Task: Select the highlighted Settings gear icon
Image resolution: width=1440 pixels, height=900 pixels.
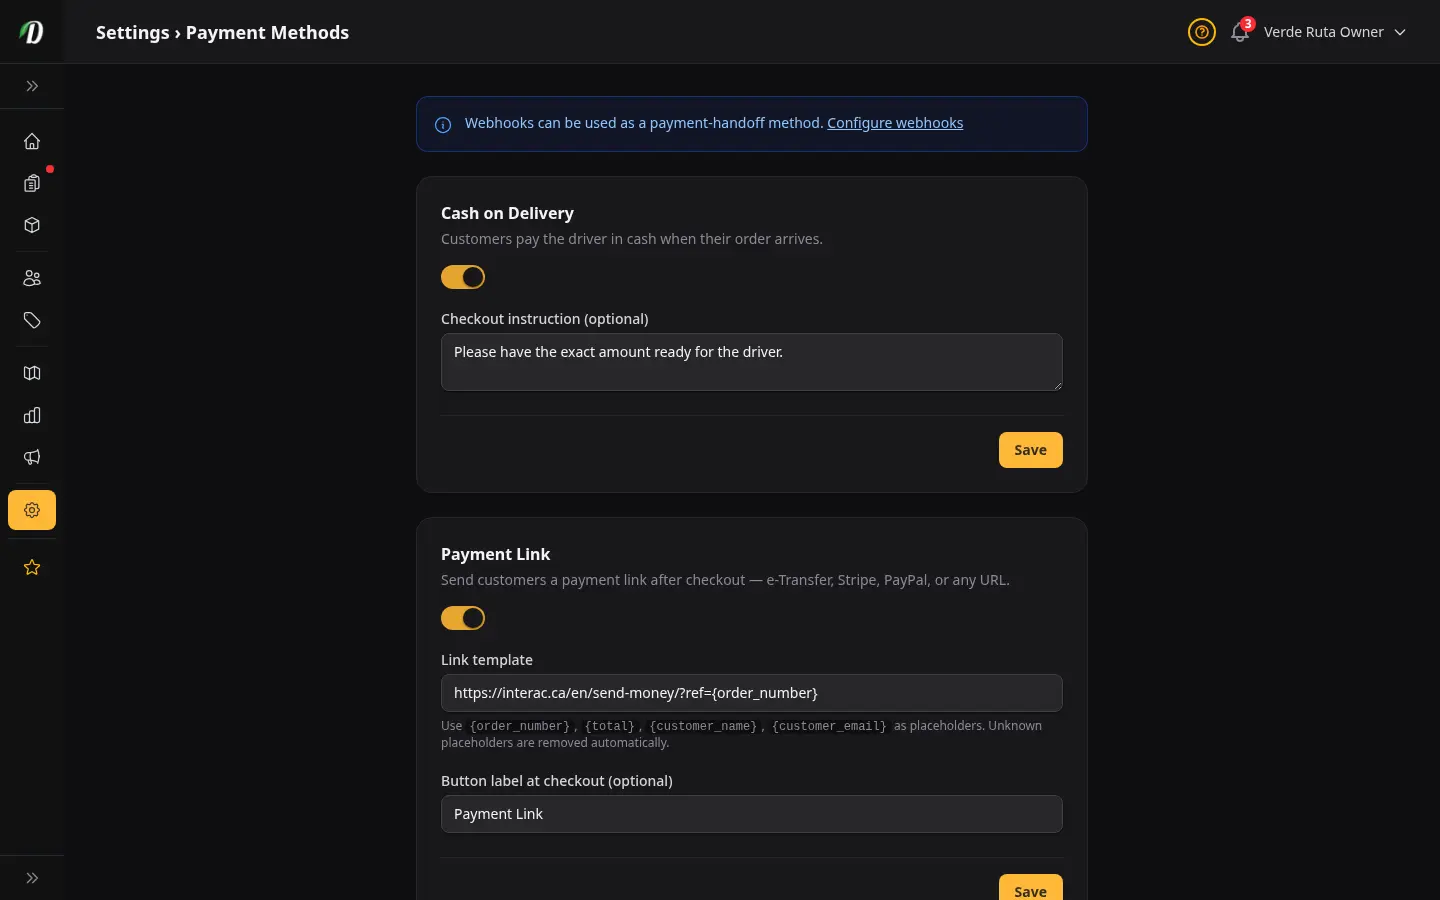Action: [32, 510]
